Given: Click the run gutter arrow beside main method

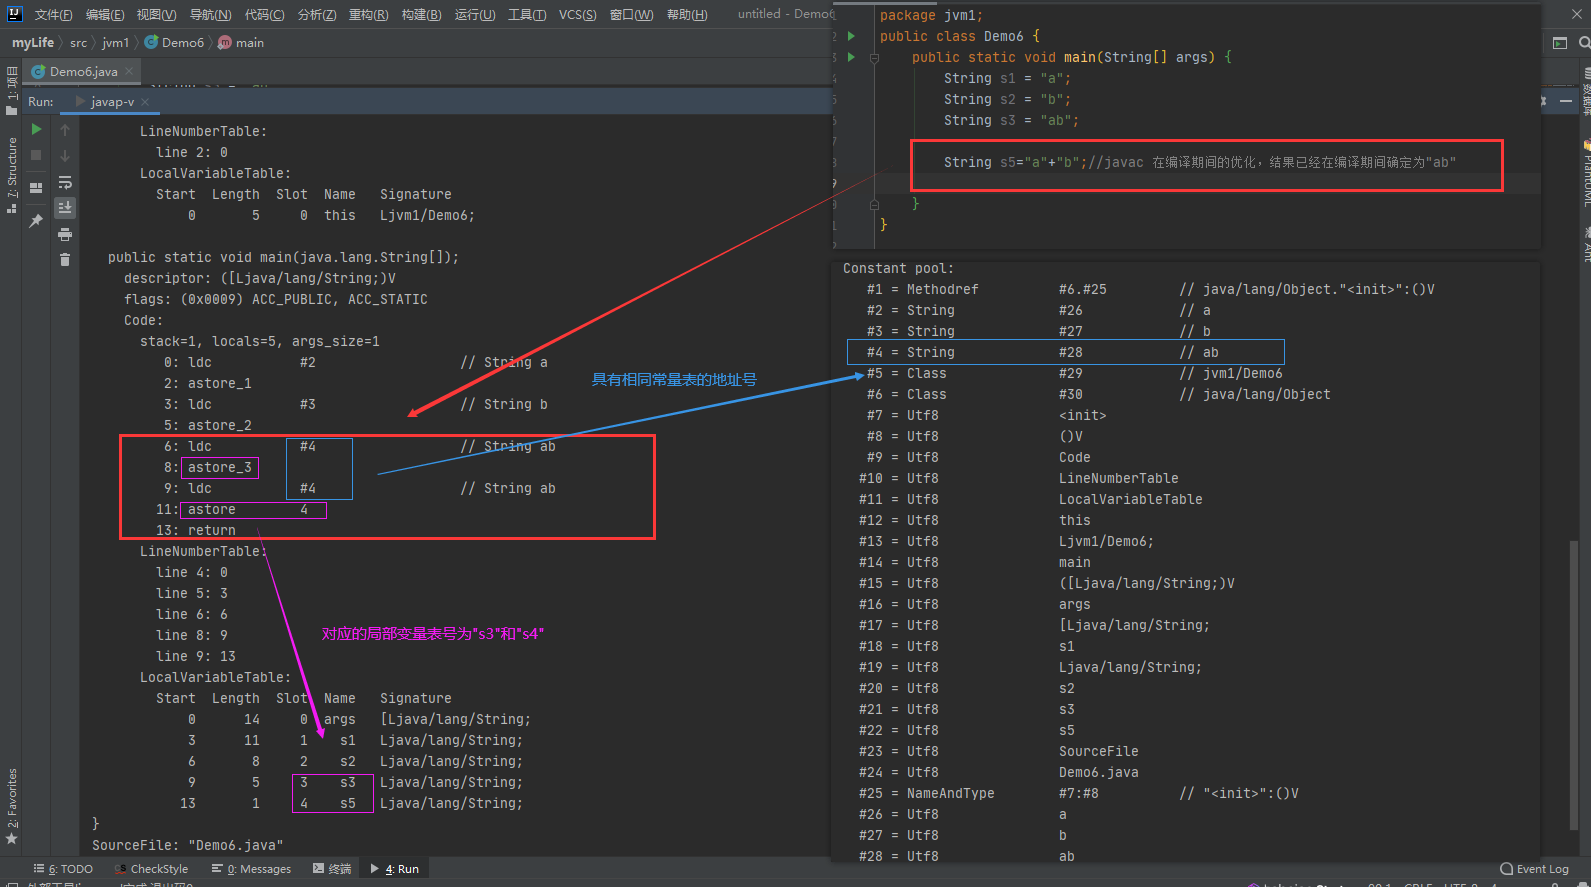Looking at the screenshot, I should coord(851,57).
